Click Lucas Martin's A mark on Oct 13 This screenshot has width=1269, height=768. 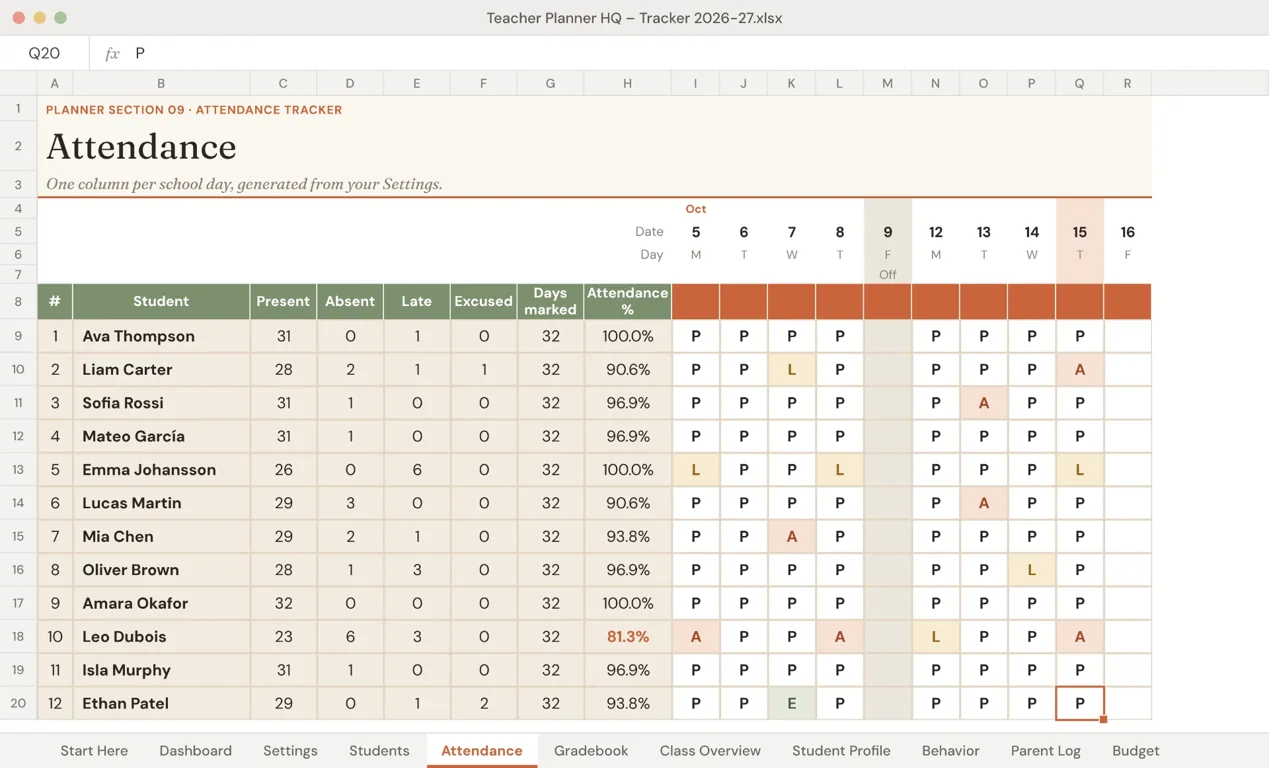click(x=983, y=503)
